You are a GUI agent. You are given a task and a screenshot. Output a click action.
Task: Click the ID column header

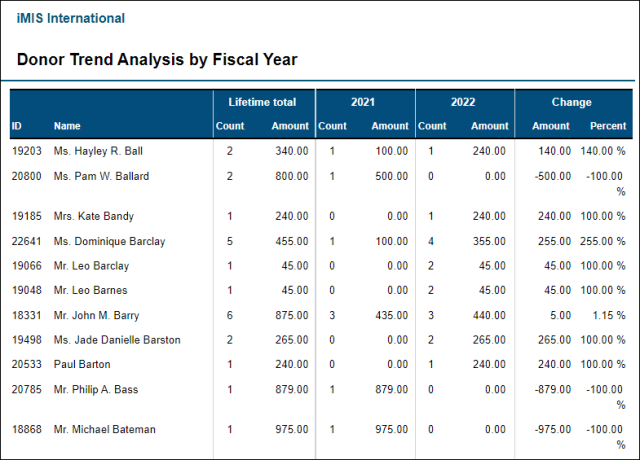[16, 126]
